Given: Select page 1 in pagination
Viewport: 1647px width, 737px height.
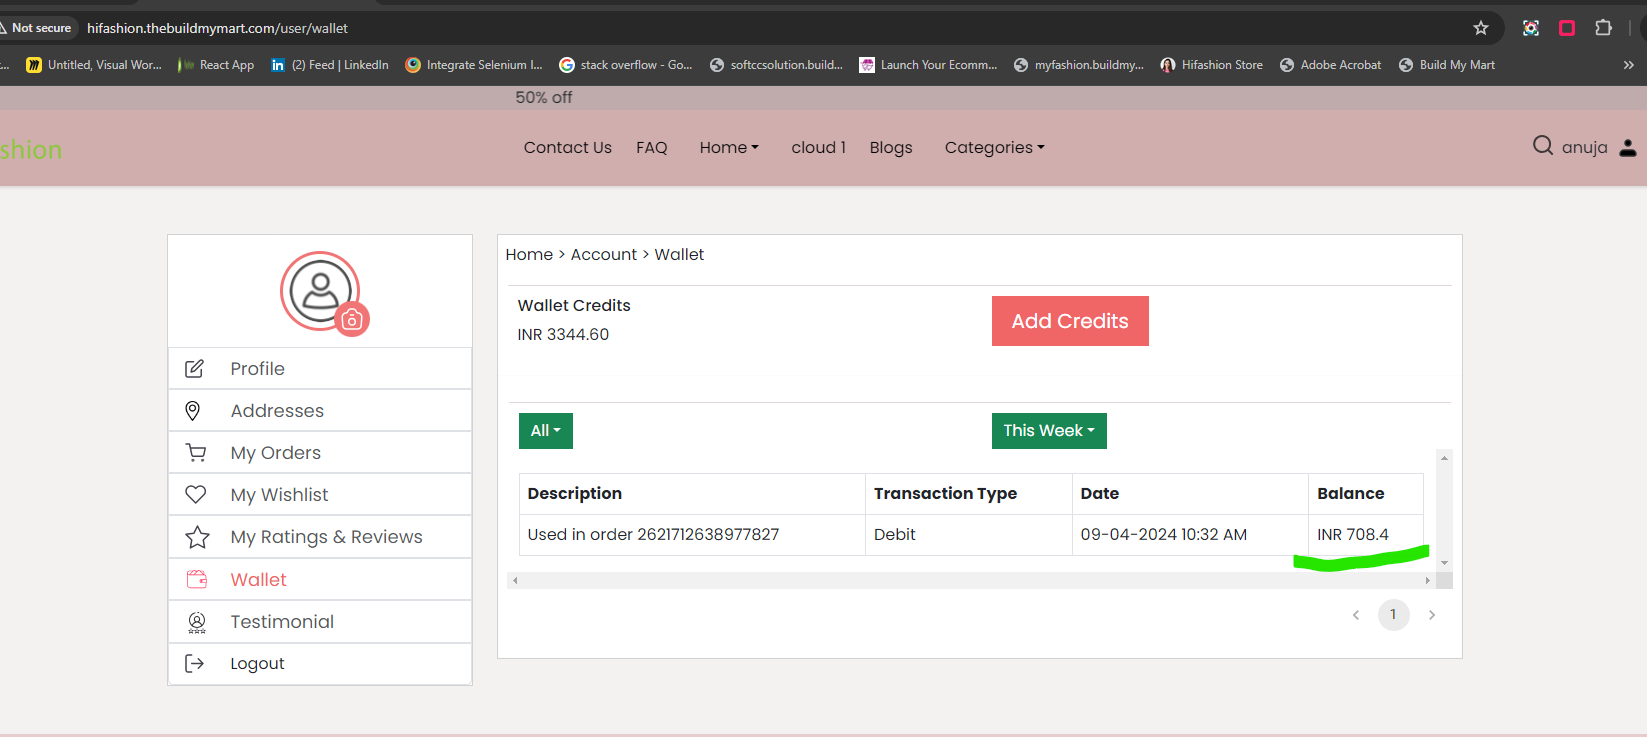Looking at the screenshot, I should click(x=1393, y=615).
